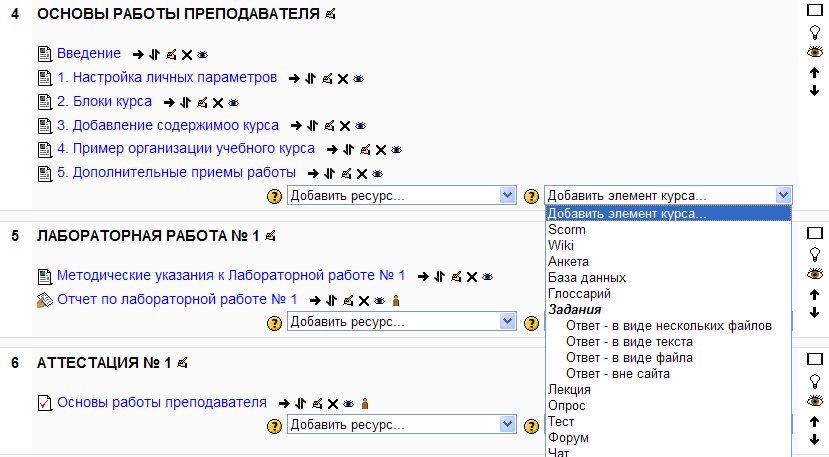Move section 6 down

click(x=814, y=439)
